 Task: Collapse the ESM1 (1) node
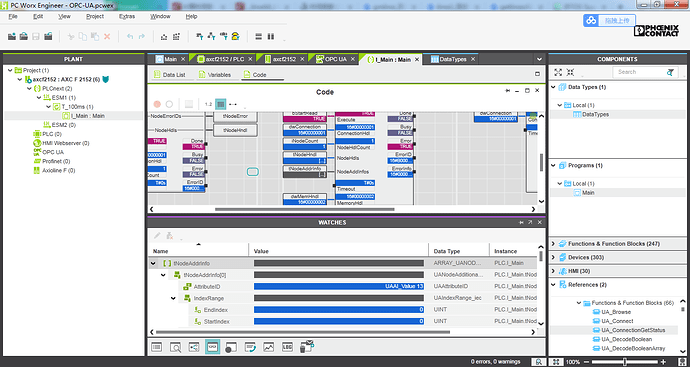point(39,98)
